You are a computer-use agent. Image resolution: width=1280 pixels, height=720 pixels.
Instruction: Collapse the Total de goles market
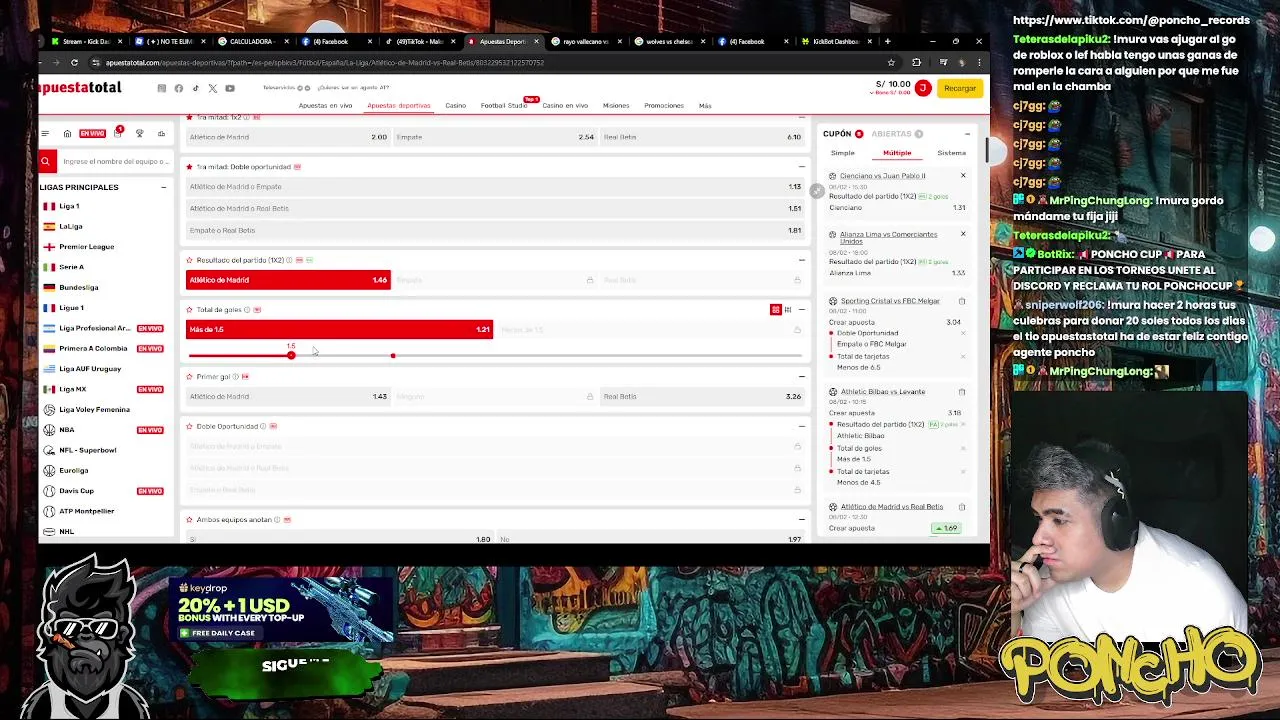(x=801, y=310)
